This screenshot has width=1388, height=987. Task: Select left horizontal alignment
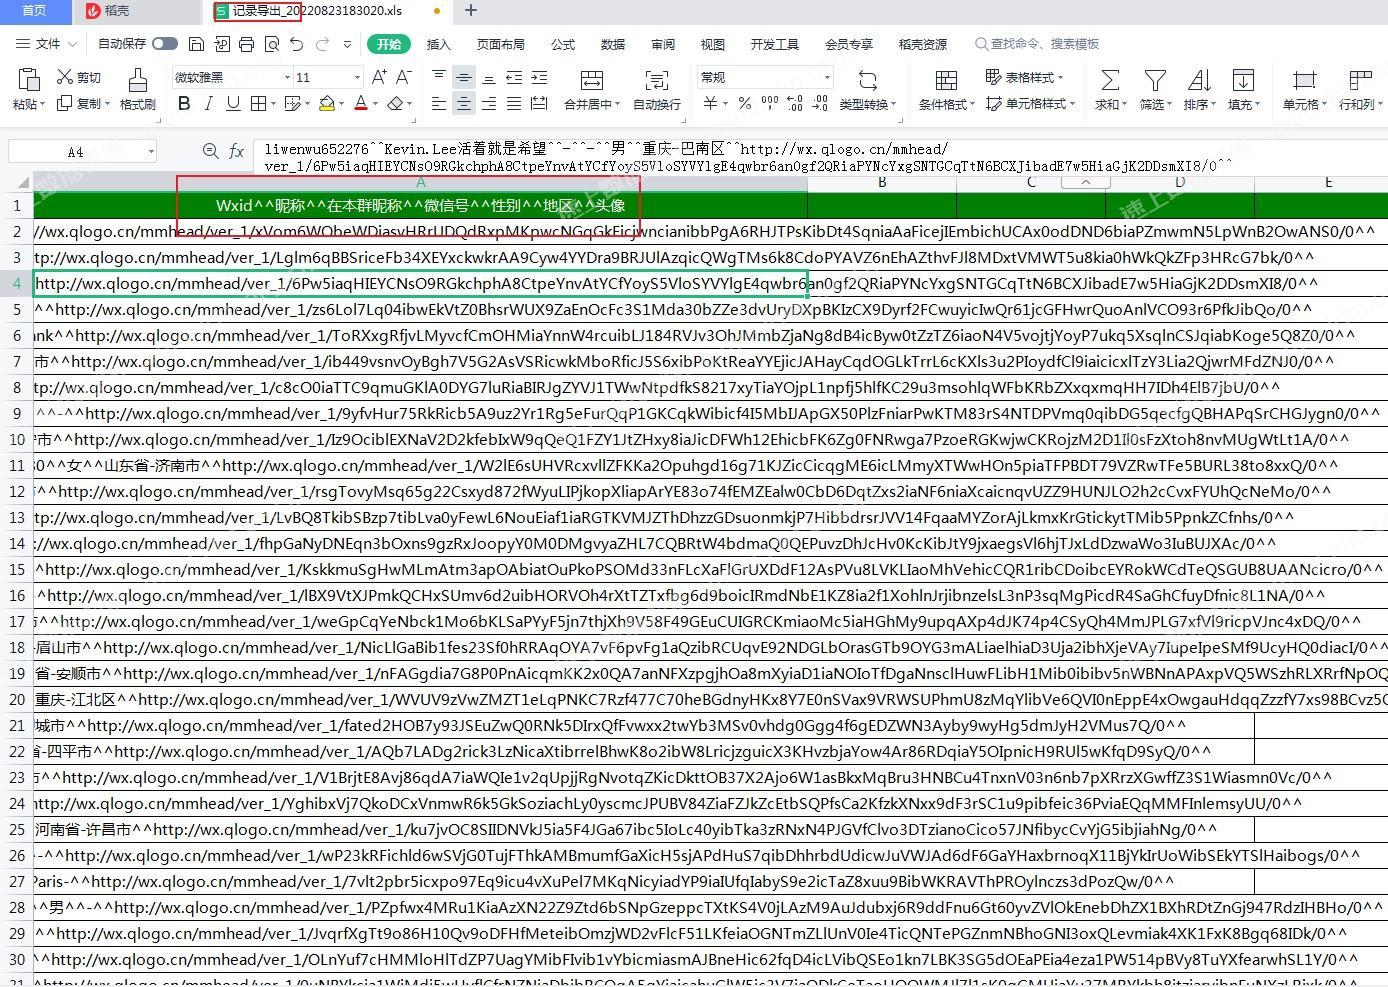click(439, 103)
